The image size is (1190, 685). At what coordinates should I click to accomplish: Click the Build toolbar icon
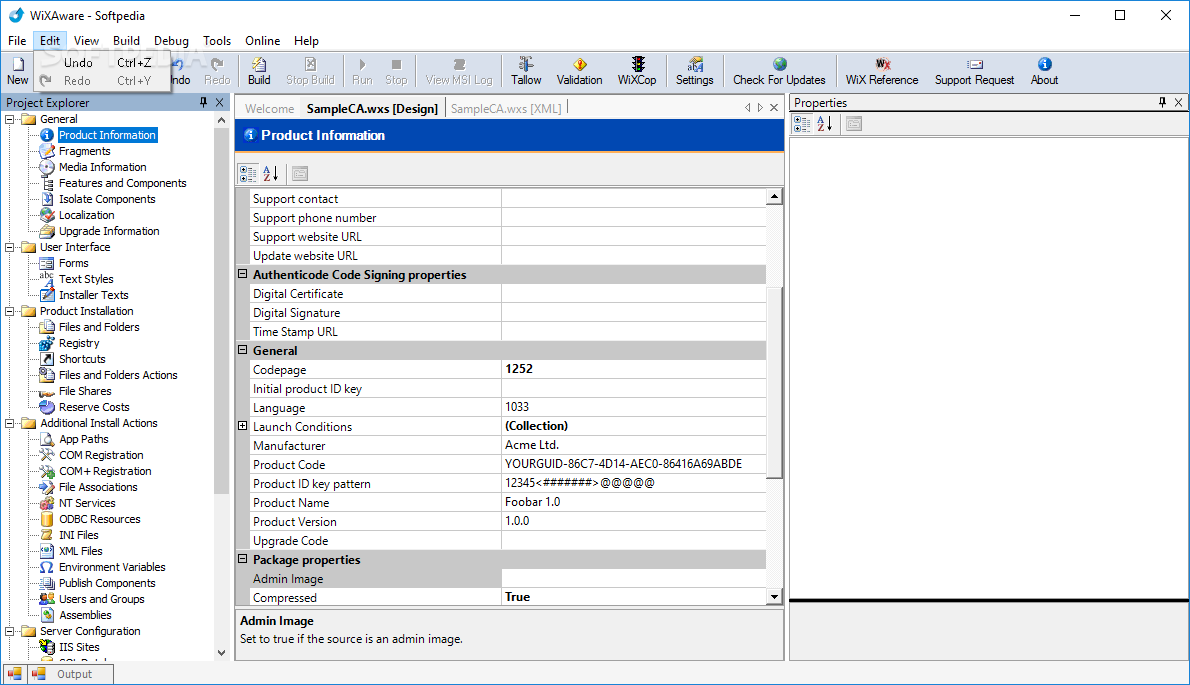(259, 71)
